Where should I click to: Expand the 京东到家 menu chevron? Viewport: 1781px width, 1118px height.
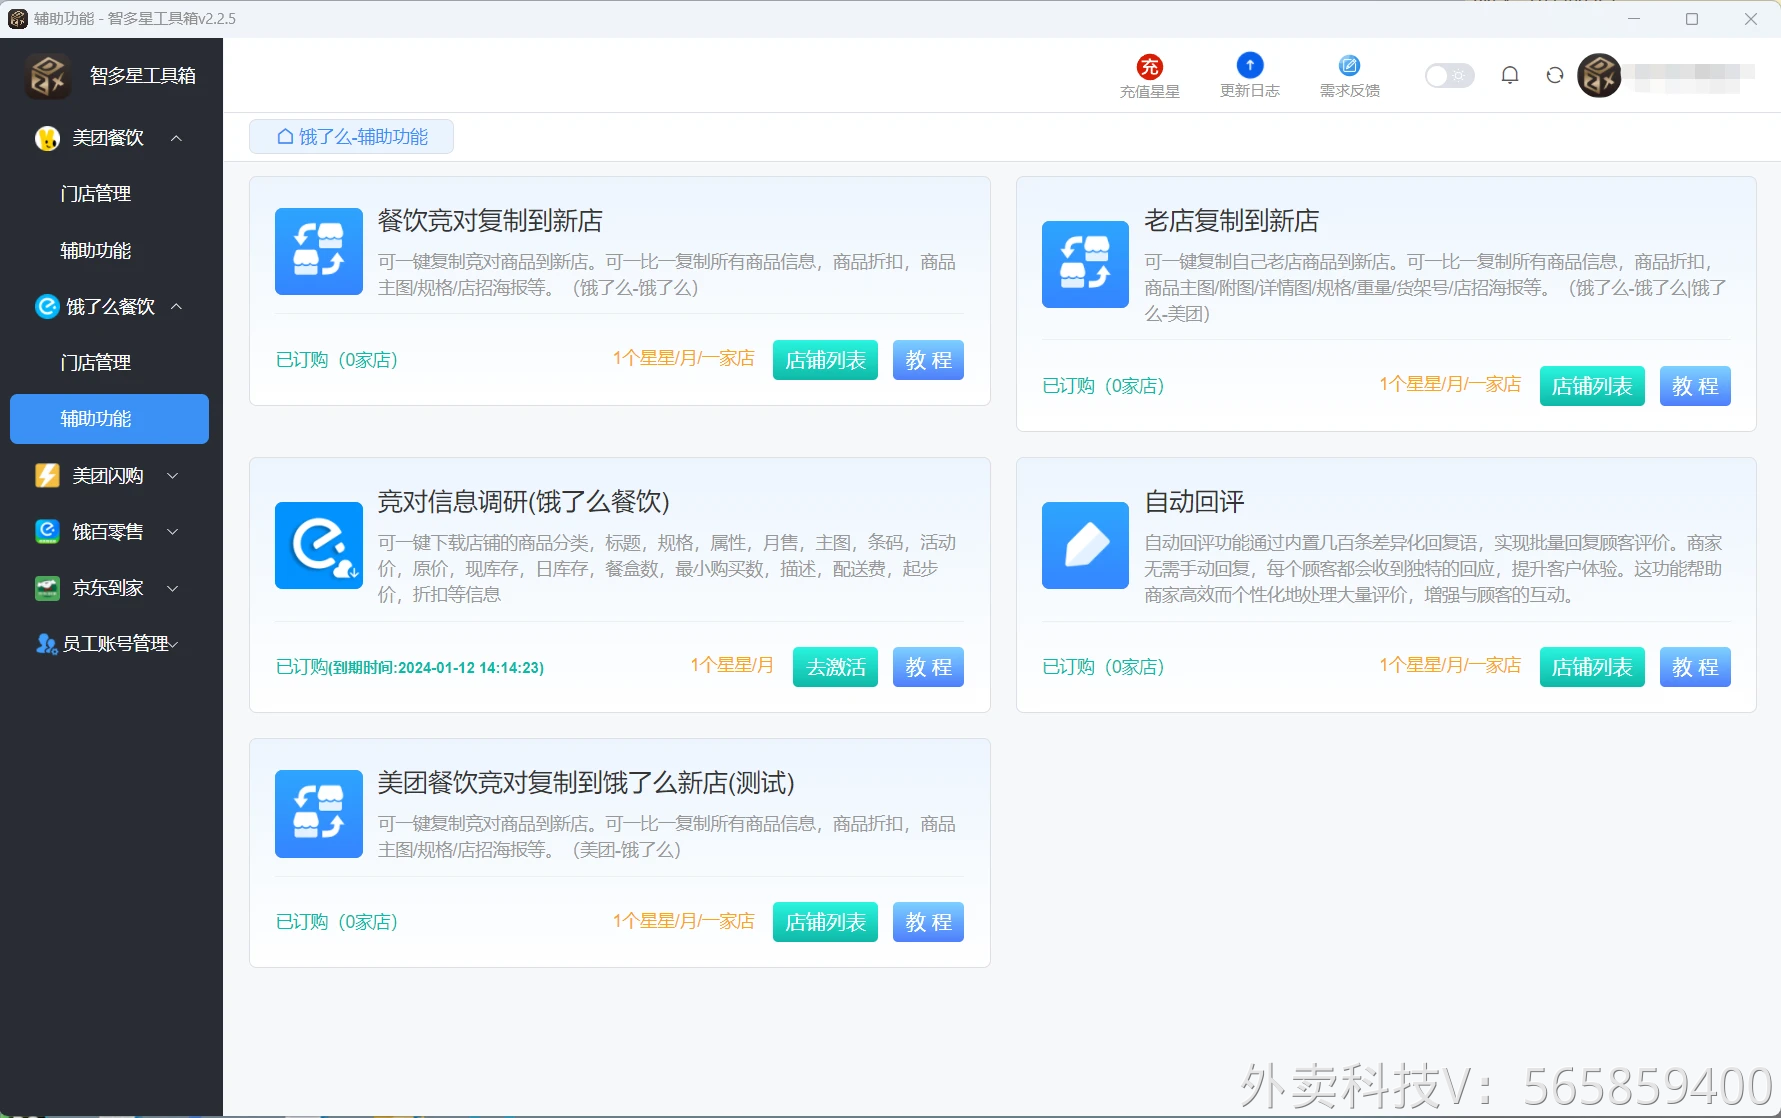pyautogui.click(x=172, y=588)
